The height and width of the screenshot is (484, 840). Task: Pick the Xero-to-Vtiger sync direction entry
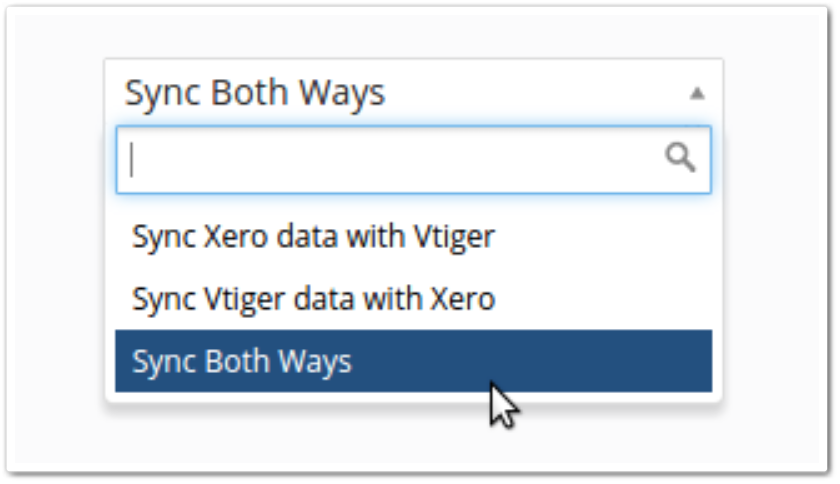coord(313,238)
